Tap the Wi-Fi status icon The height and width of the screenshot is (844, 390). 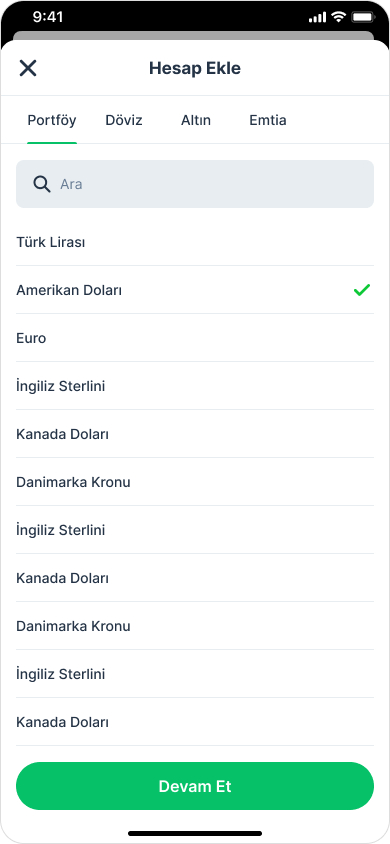click(x=338, y=17)
